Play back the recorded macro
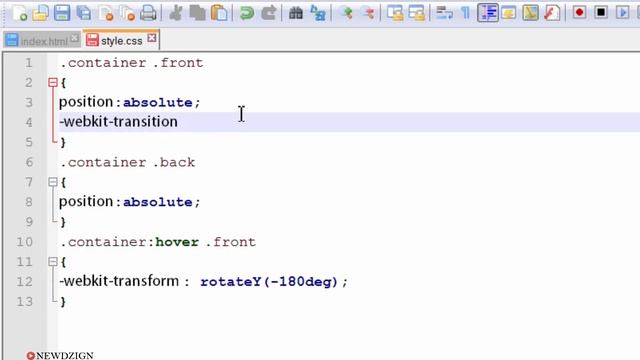Image resolution: width=640 pixels, height=360 pixels. (622, 13)
